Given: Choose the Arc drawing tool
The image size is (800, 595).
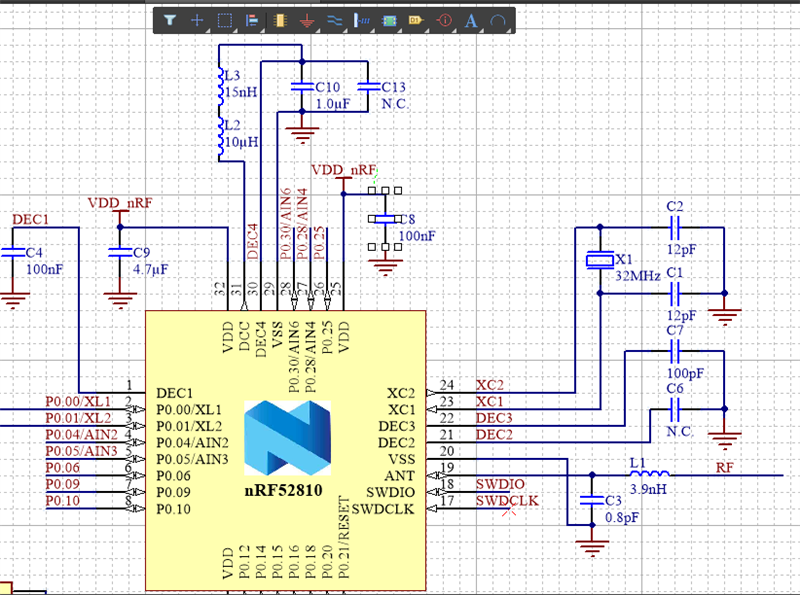Looking at the screenshot, I should coord(497,20).
